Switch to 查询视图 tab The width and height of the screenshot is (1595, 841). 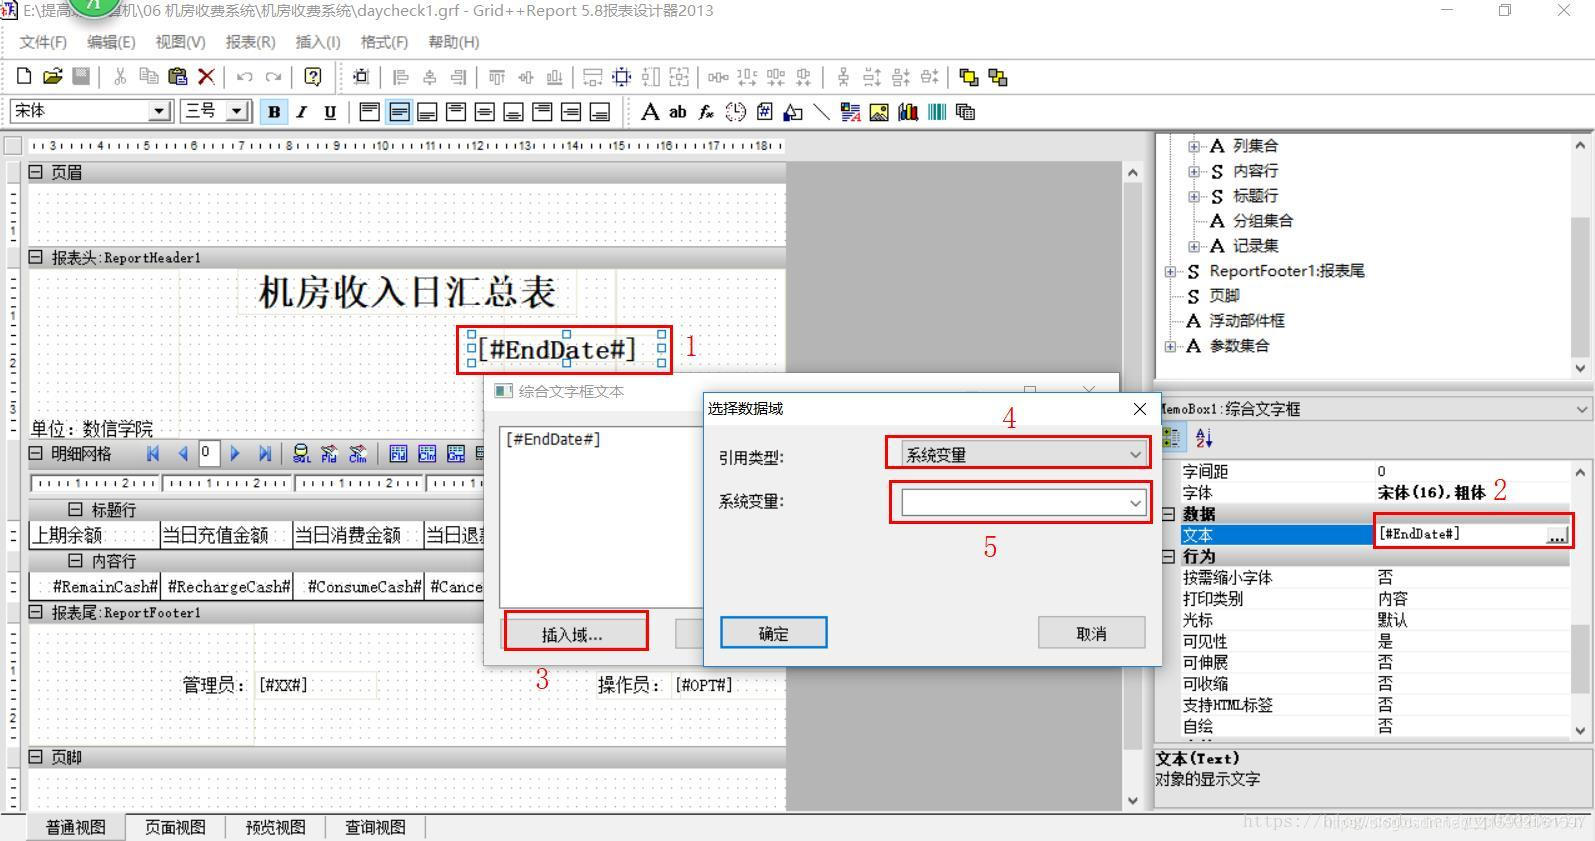click(375, 827)
